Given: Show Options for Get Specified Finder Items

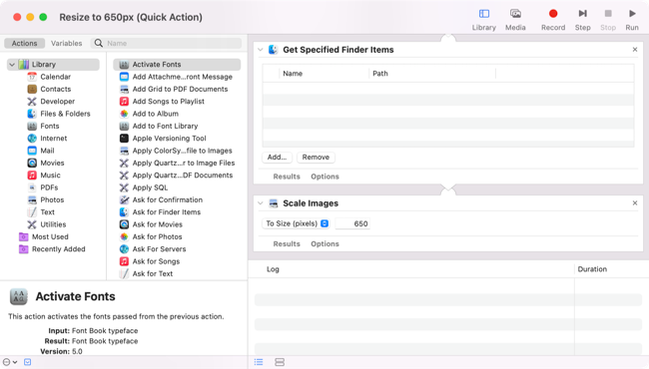Looking at the screenshot, I should 325,177.
